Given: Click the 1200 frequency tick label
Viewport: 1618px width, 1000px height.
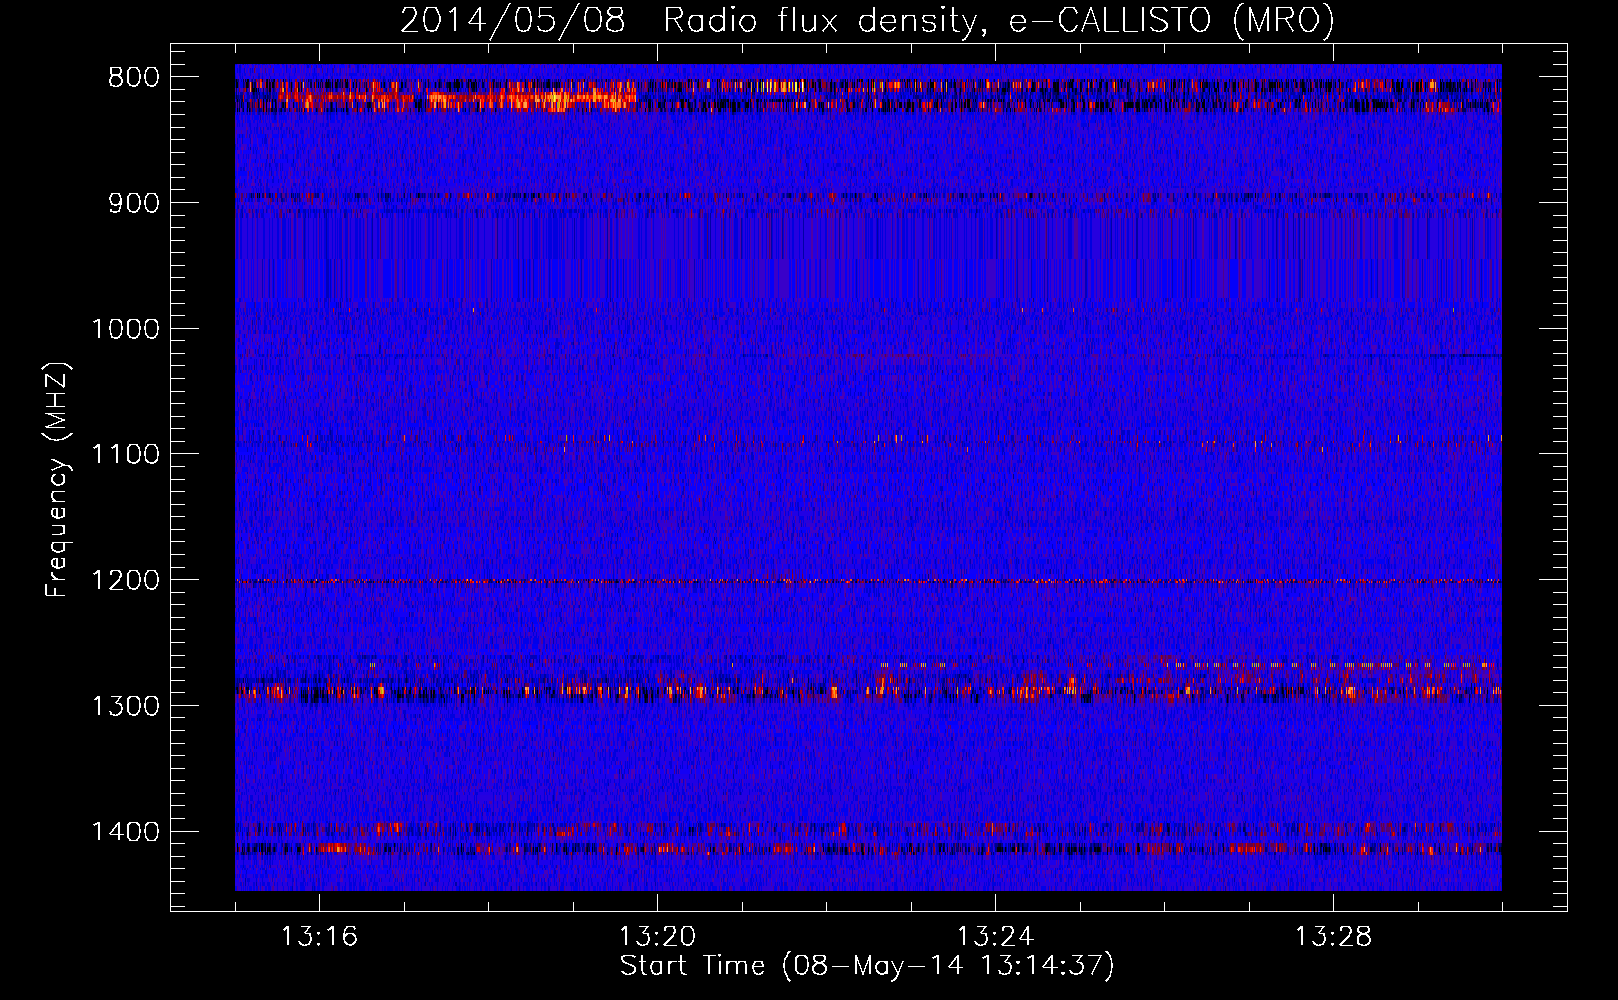Looking at the screenshot, I should point(126,581).
